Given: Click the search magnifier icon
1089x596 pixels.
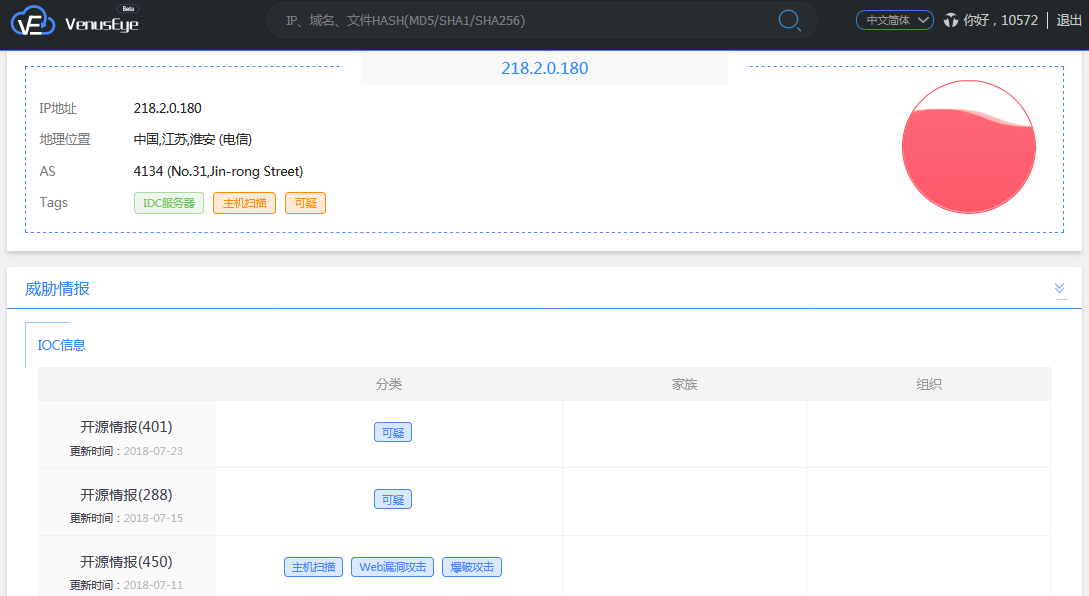Looking at the screenshot, I should click(x=789, y=20).
